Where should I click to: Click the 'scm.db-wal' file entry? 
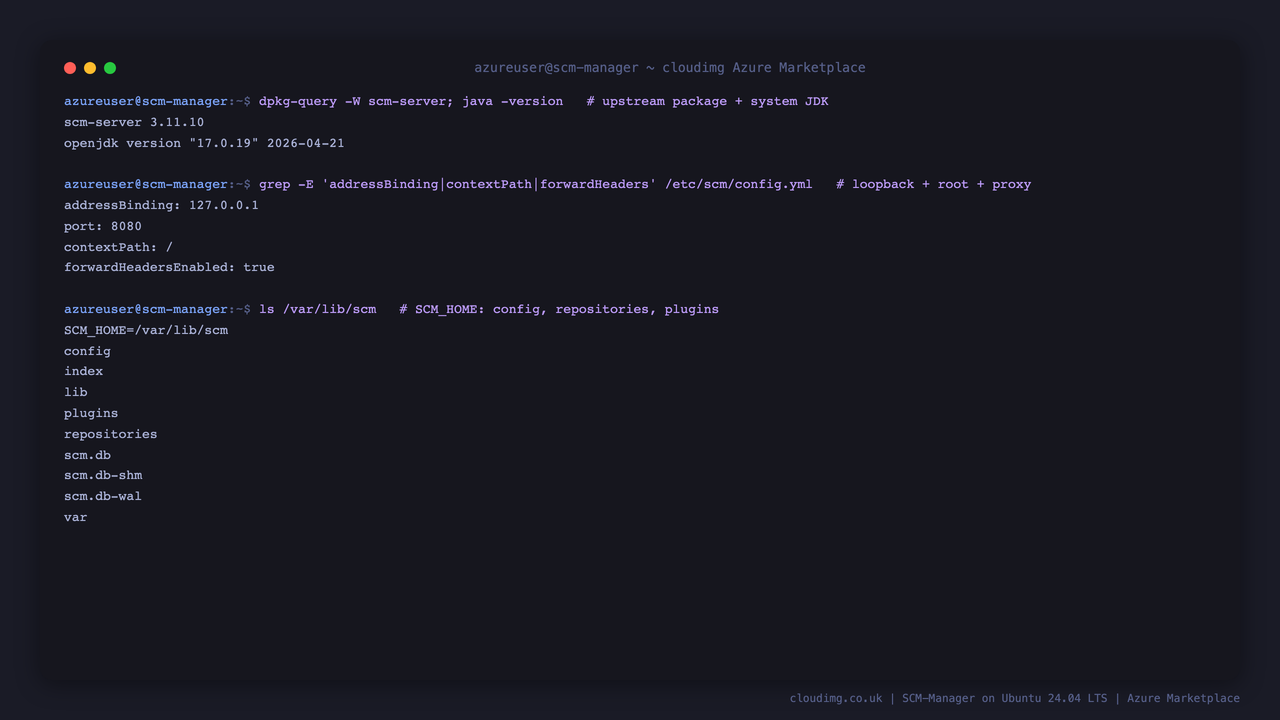103,496
